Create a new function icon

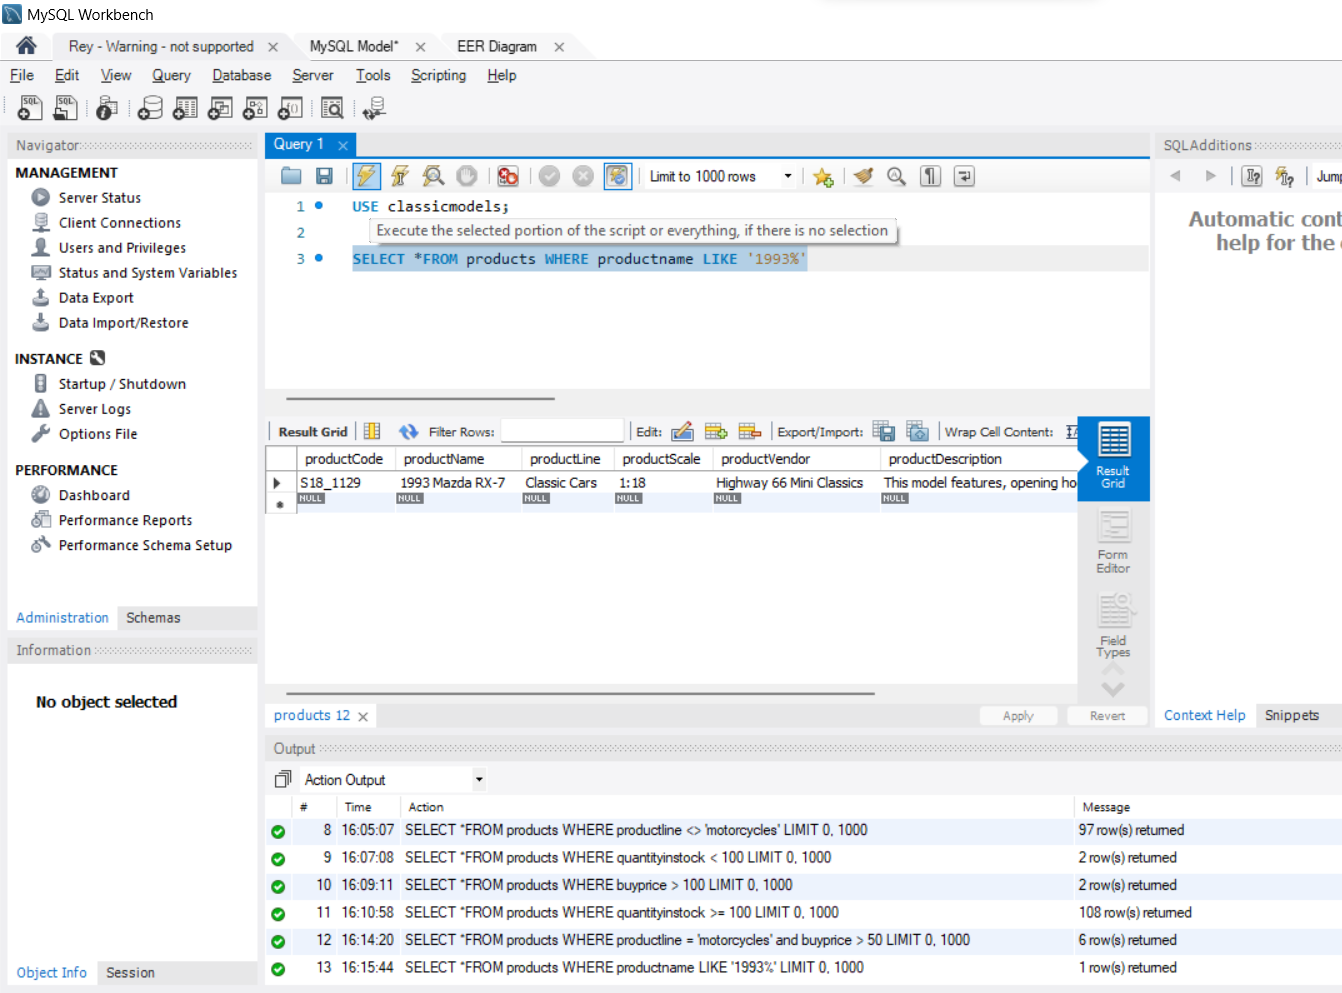pos(290,108)
